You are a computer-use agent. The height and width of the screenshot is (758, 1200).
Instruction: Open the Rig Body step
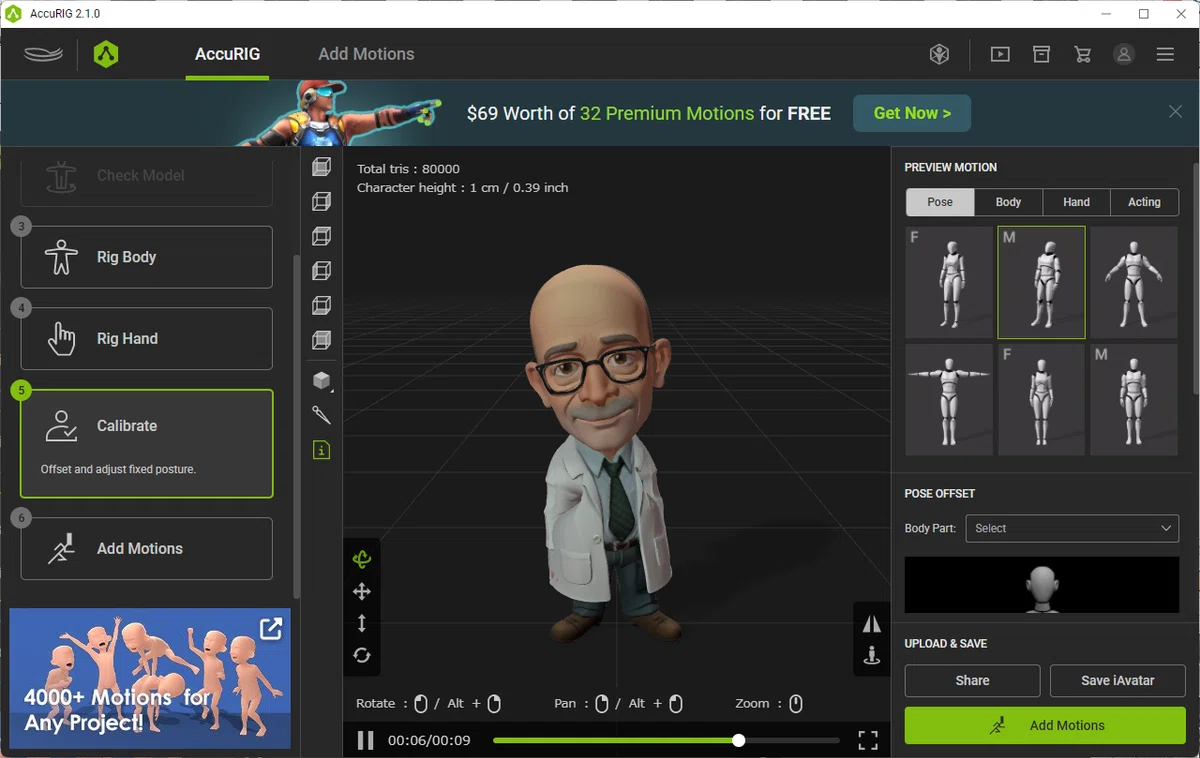pos(147,257)
